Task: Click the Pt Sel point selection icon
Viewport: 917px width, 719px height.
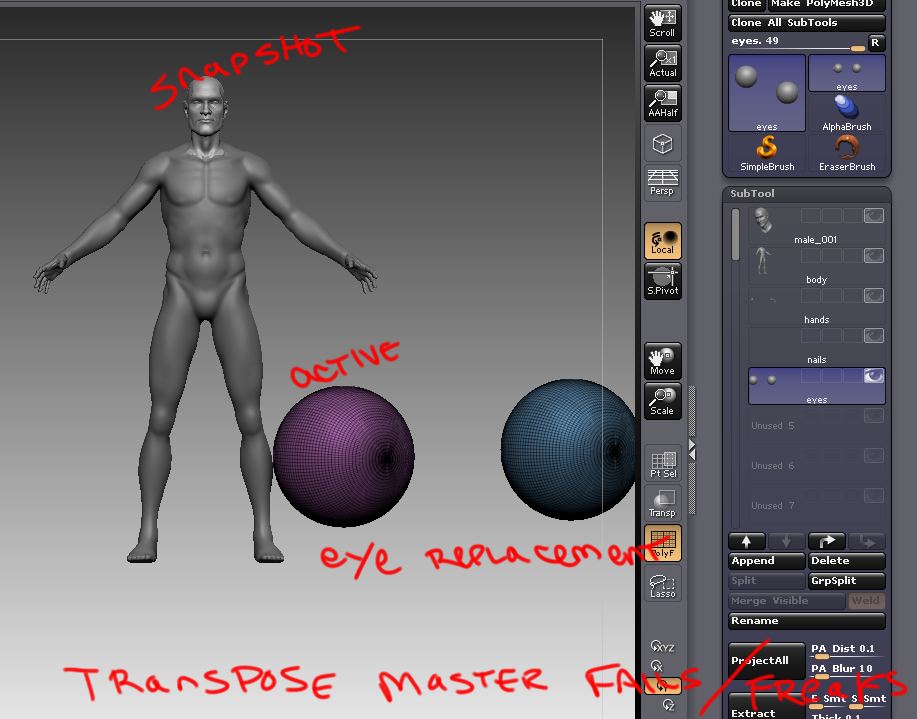Action: (663, 464)
